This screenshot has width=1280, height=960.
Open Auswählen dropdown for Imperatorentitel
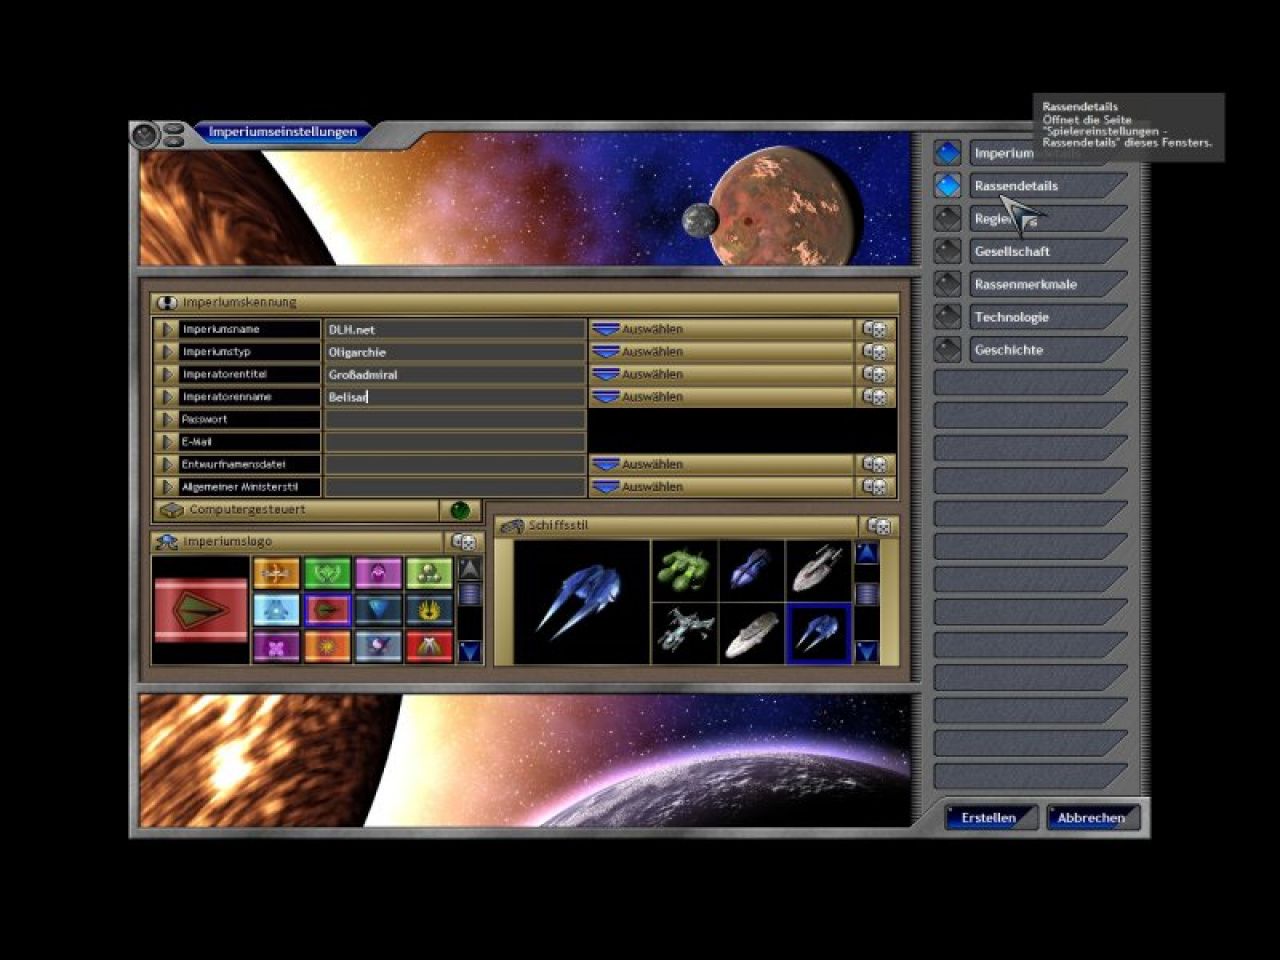coord(721,374)
